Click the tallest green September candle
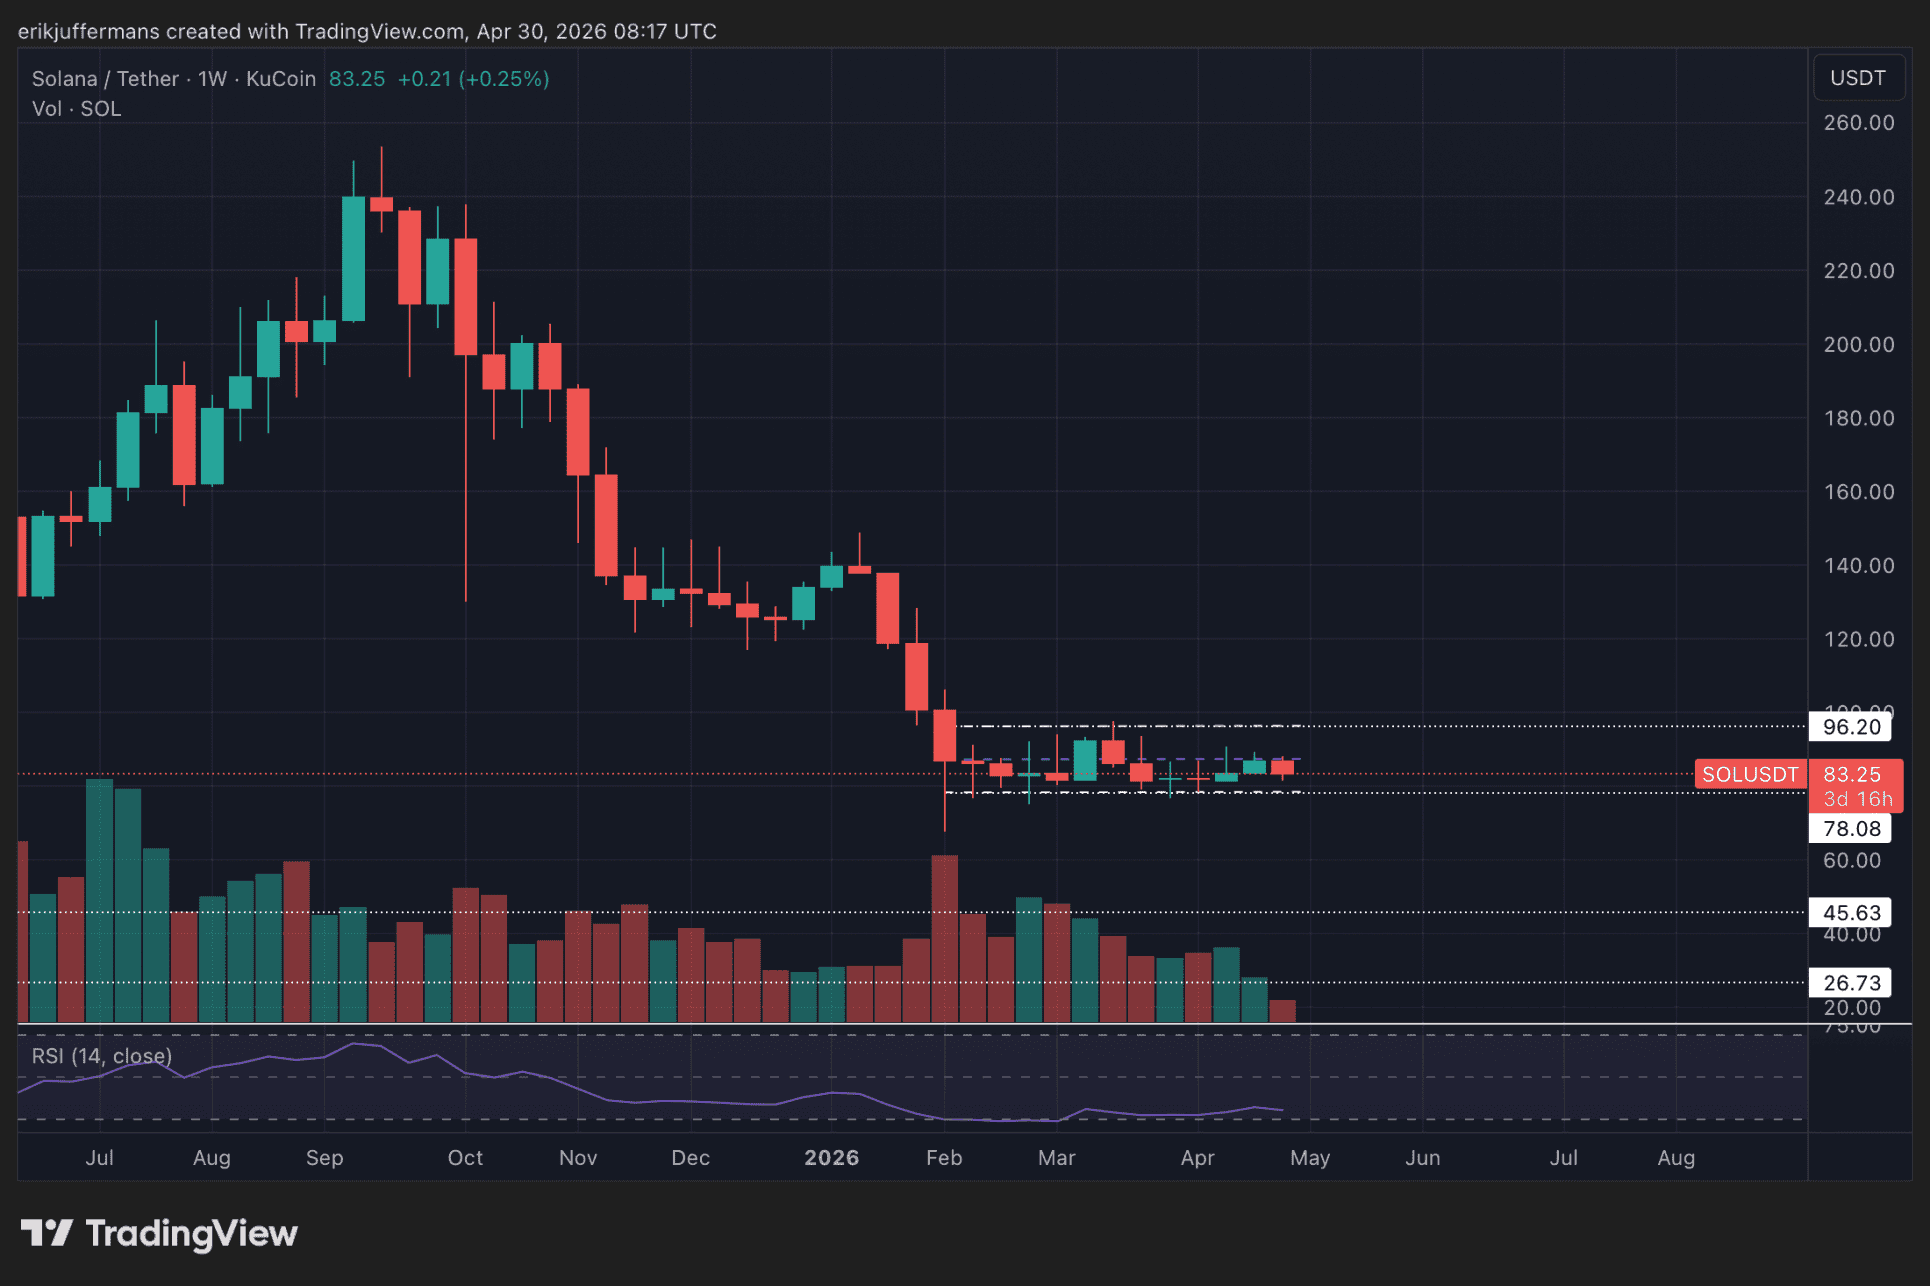Image resolution: width=1930 pixels, height=1286 pixels. click(x=353, y=258)
